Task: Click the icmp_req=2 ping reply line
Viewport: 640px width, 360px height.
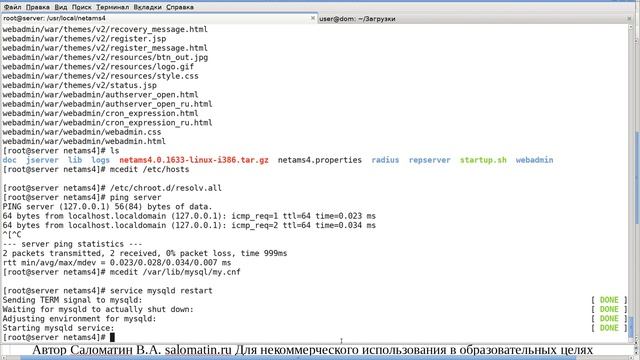Action: [x=189, y=226]
